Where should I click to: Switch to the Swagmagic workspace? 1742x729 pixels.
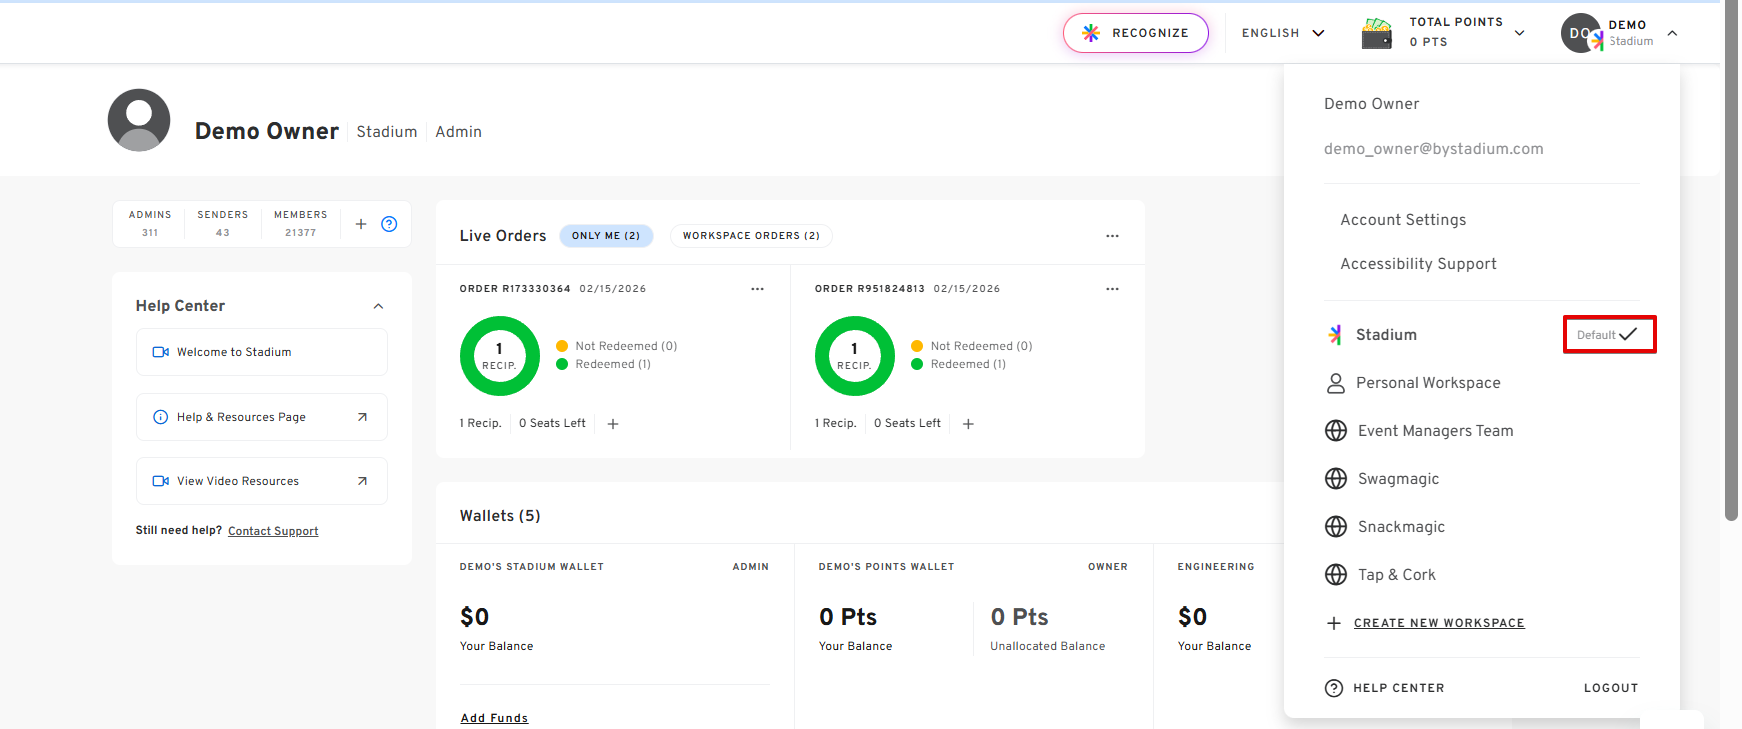[1398, 479]
